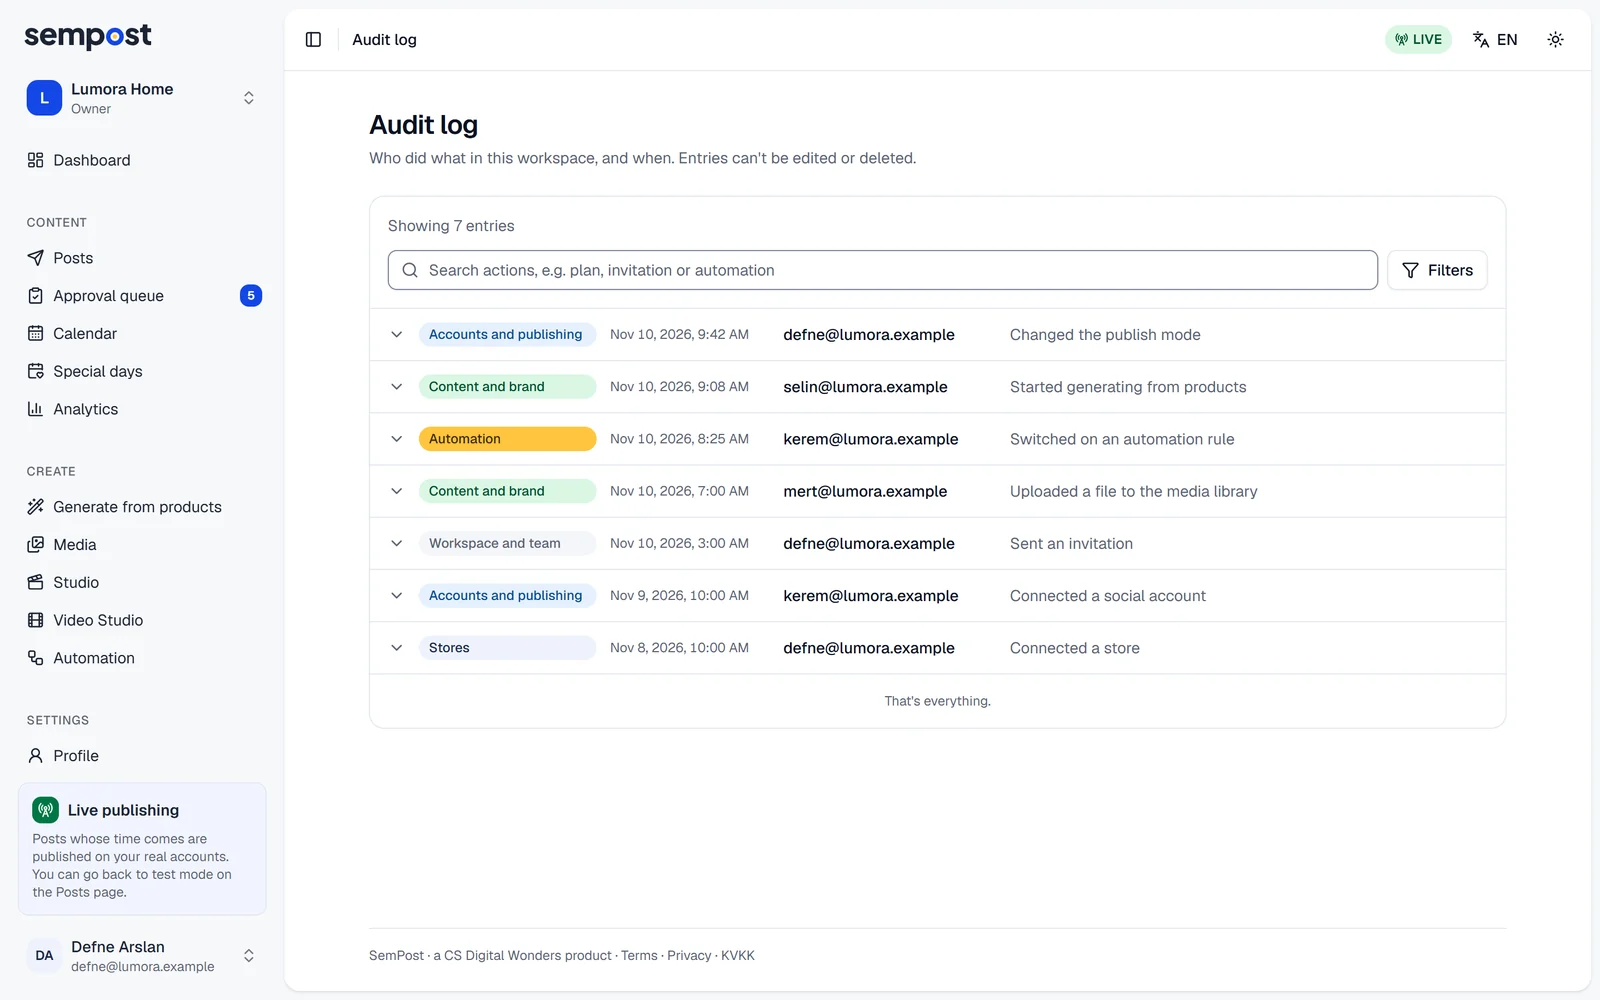Open the Lumora Home workspace switcher

142,98
